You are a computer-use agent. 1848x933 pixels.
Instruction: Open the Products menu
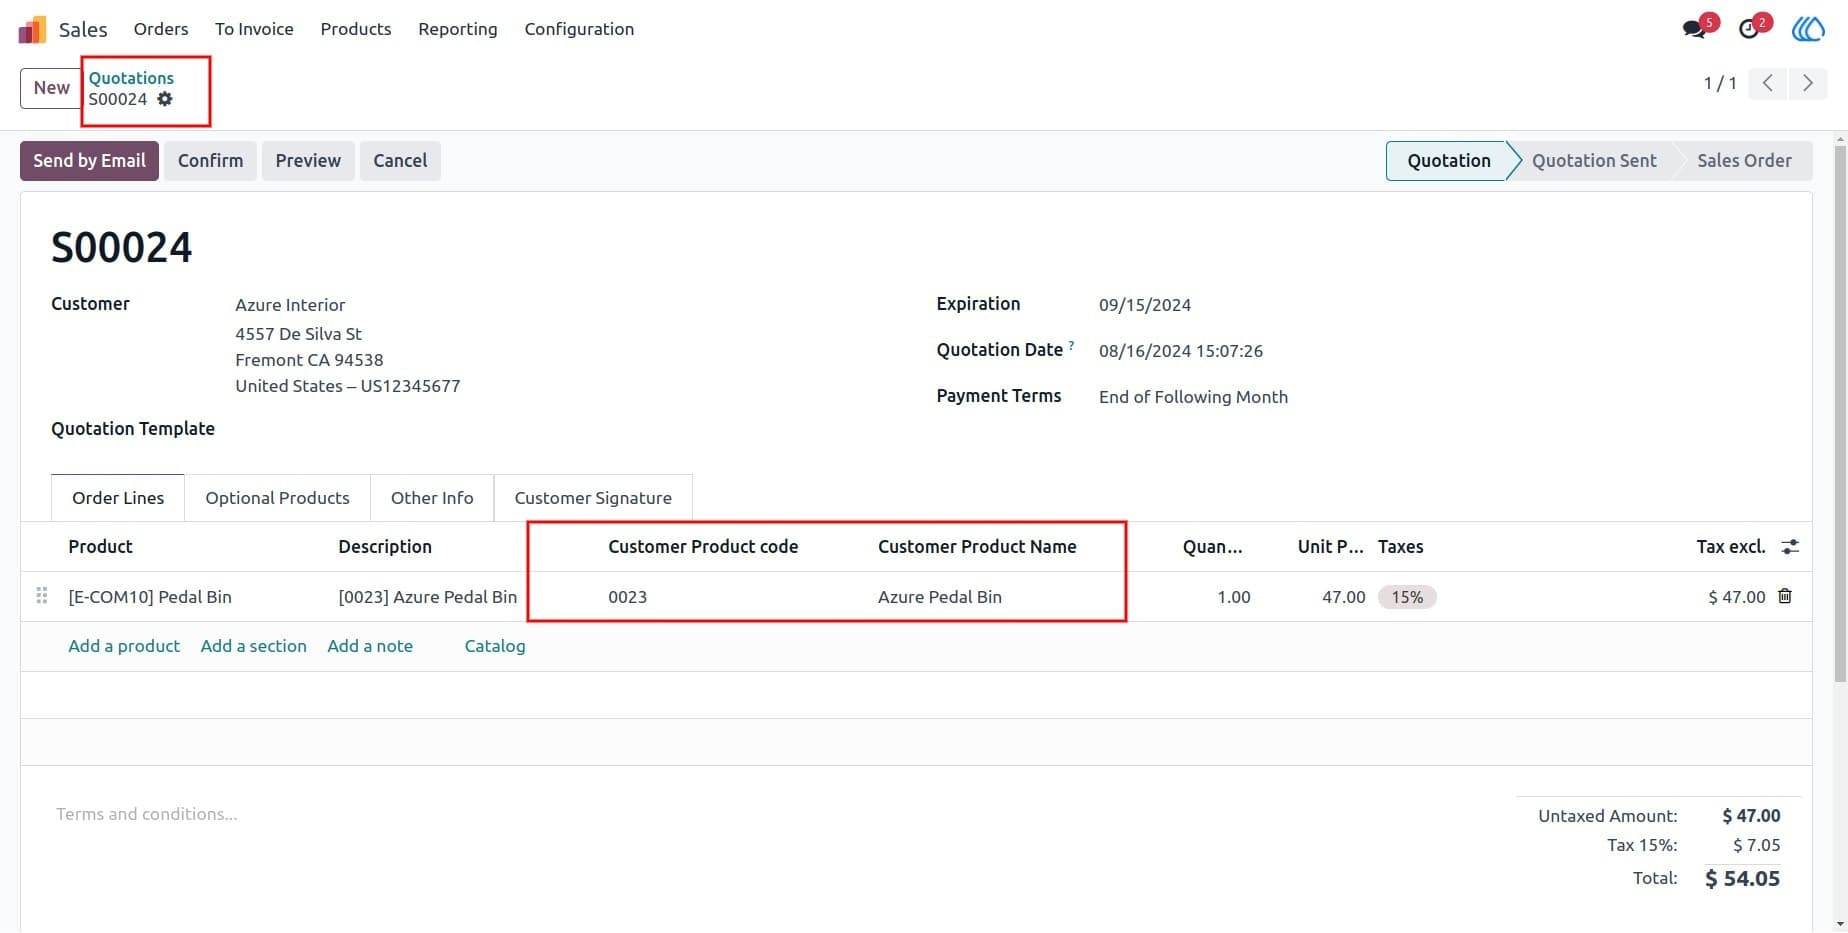click(356, 29)
